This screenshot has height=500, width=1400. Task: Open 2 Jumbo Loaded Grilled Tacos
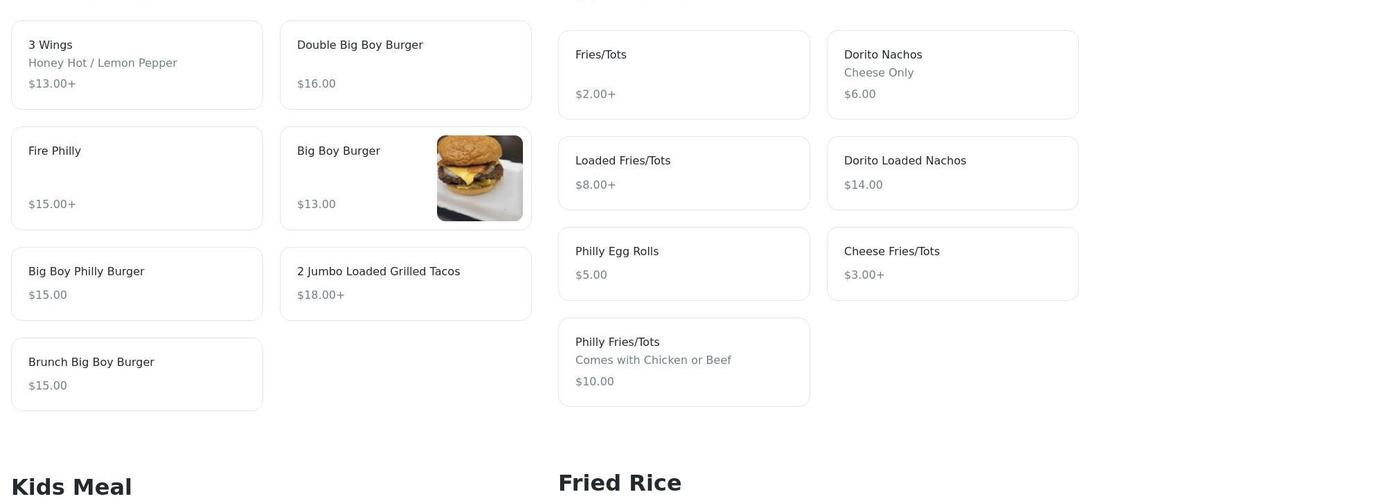[405, 284]
